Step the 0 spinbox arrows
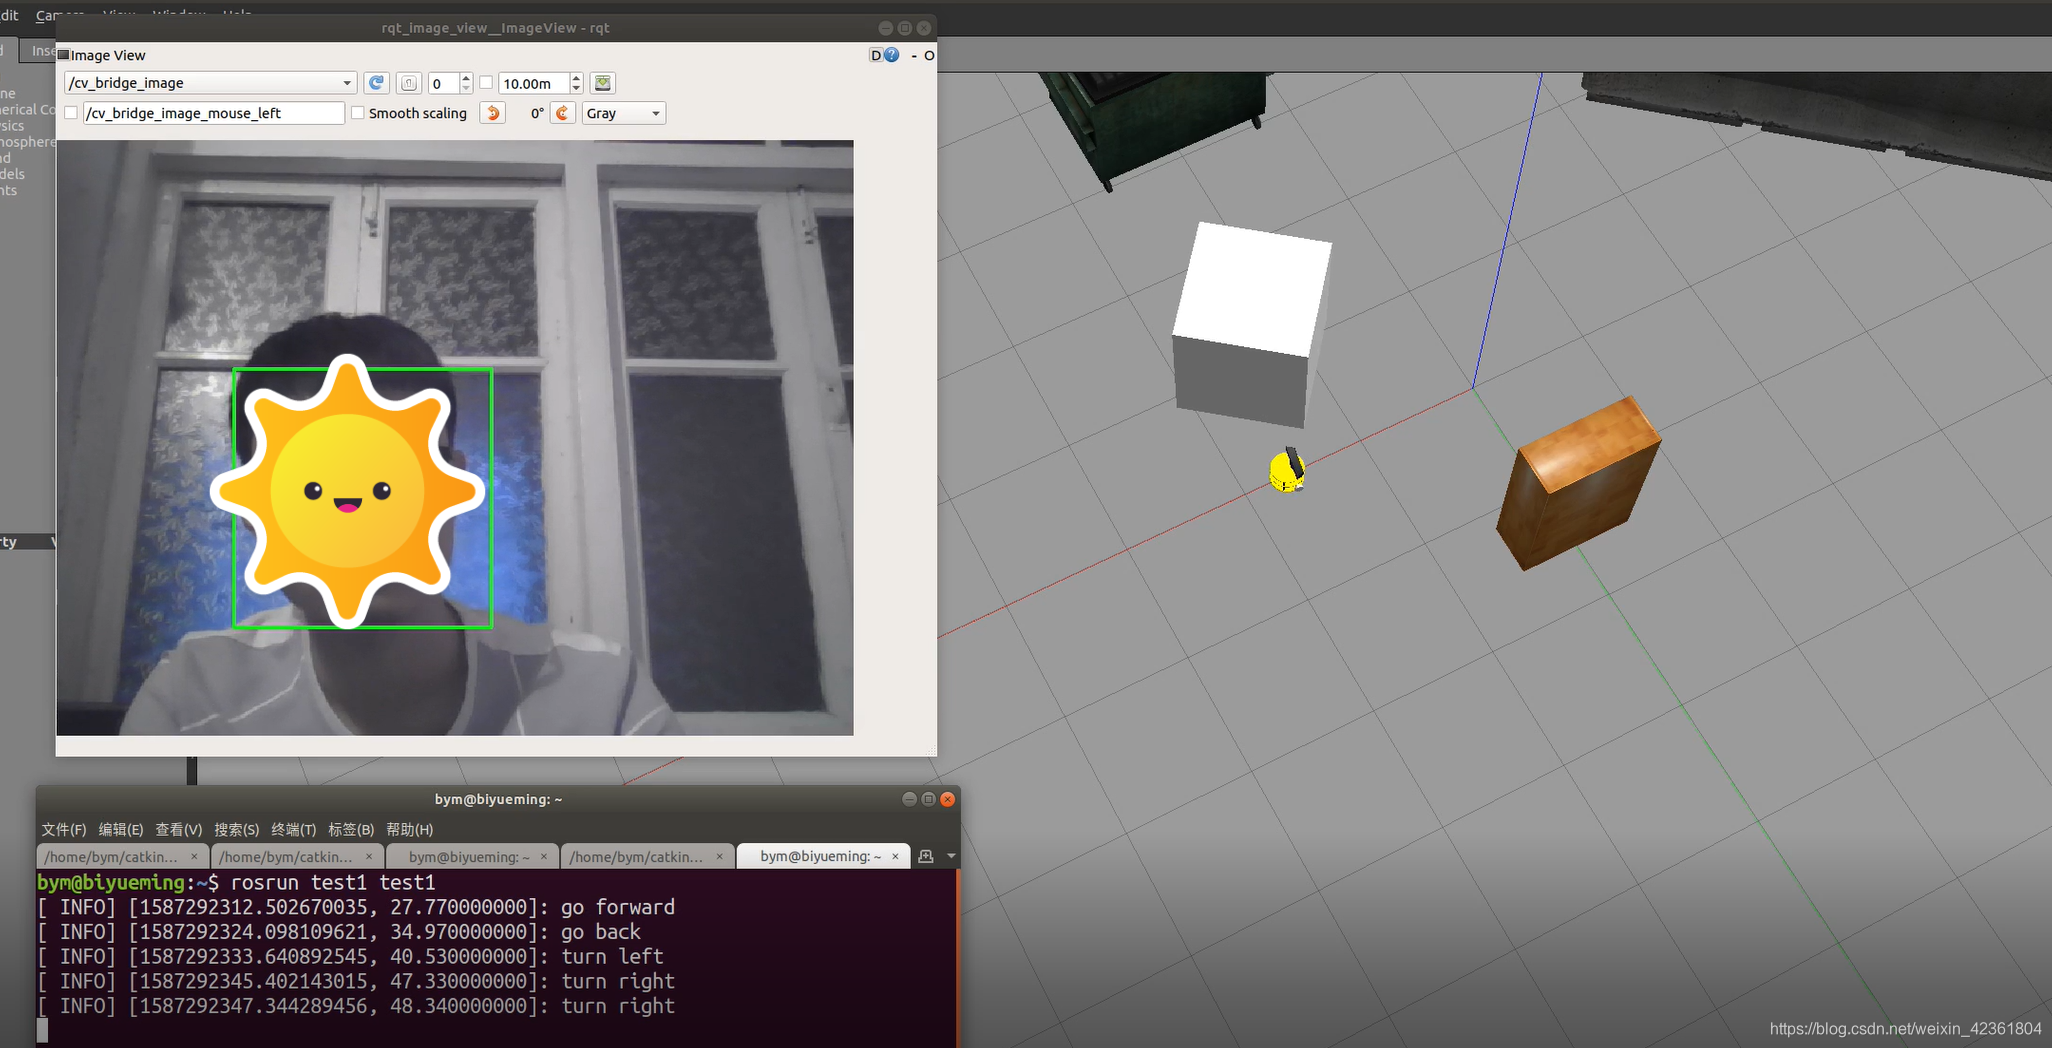Viewport: 2052px width, 1048px height. click(466, 83)
